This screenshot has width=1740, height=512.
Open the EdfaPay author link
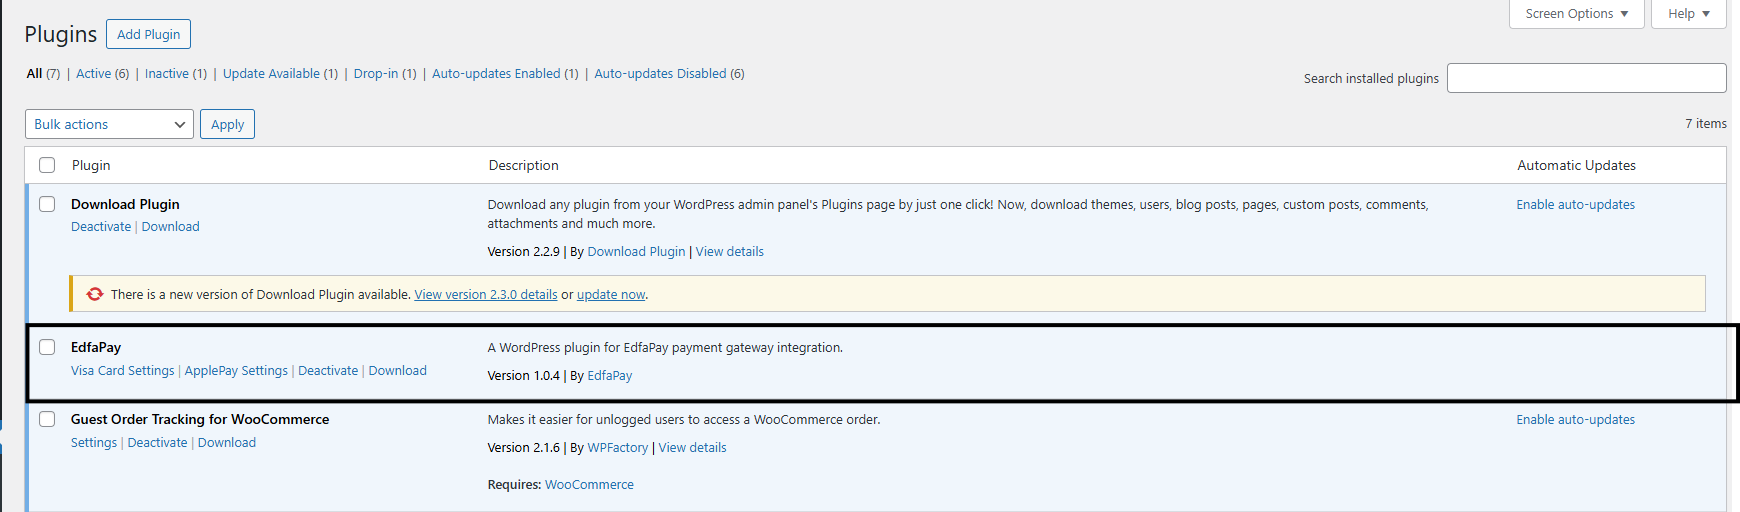tap(610, 376)
